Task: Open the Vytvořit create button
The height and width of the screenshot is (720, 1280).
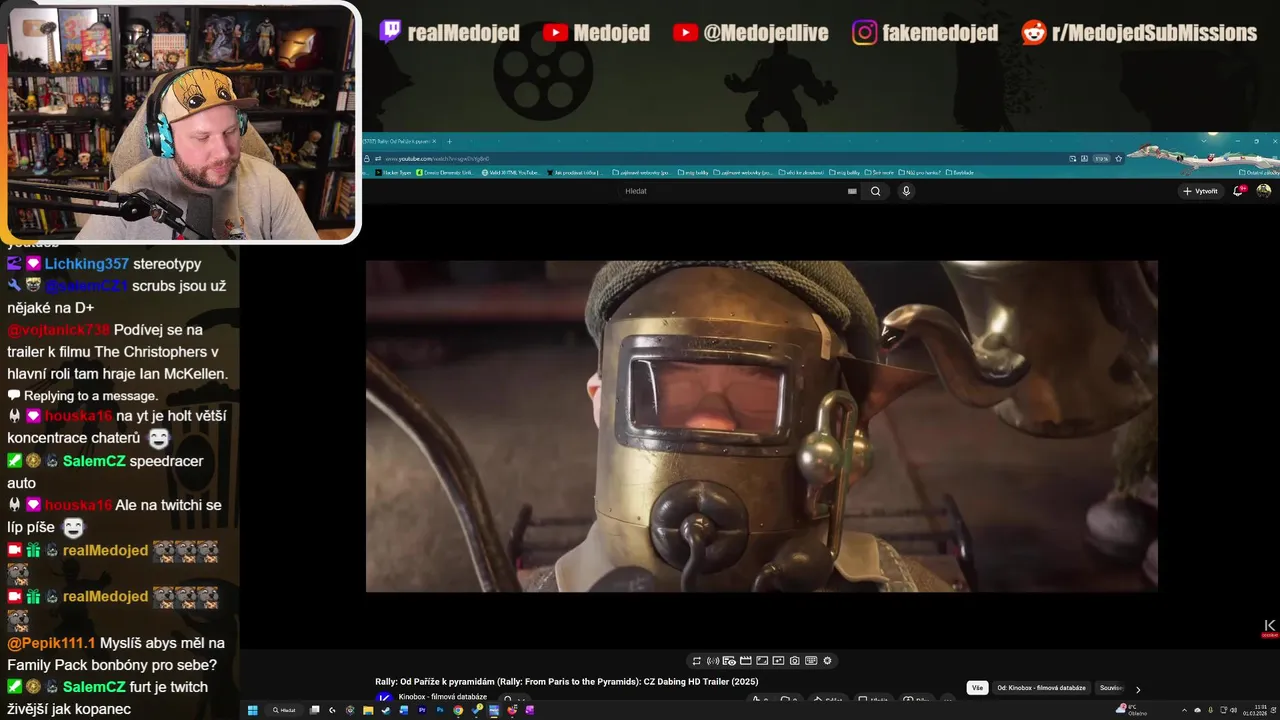Action: [x=1200, y=191]
